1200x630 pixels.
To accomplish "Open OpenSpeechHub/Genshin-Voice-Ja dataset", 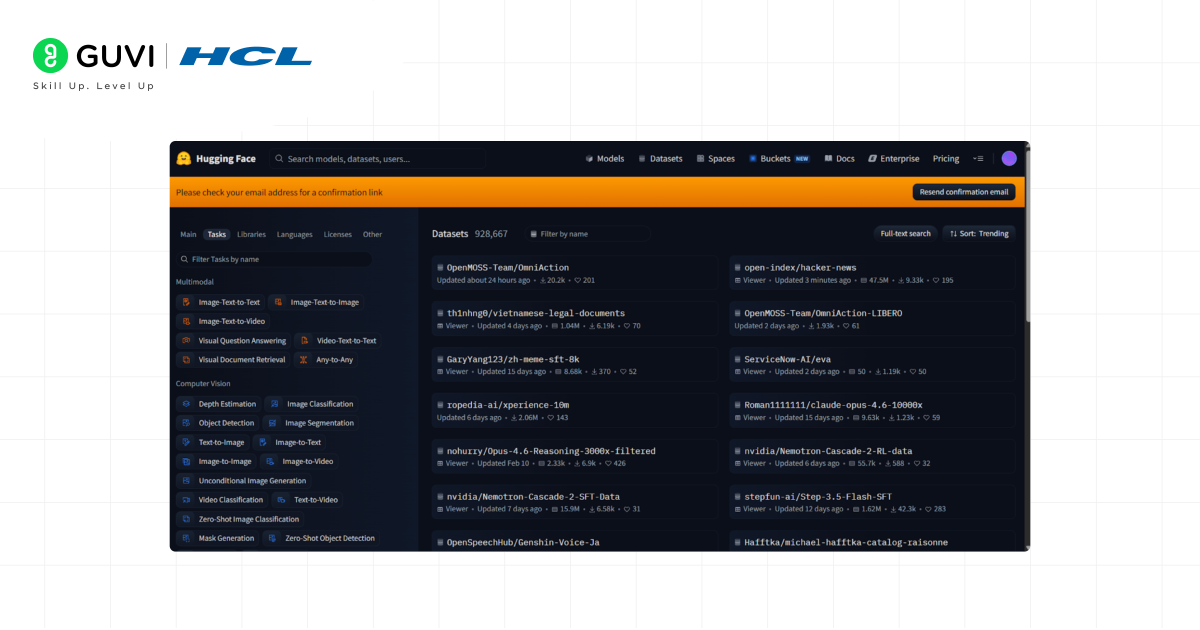I will point(574,541).
